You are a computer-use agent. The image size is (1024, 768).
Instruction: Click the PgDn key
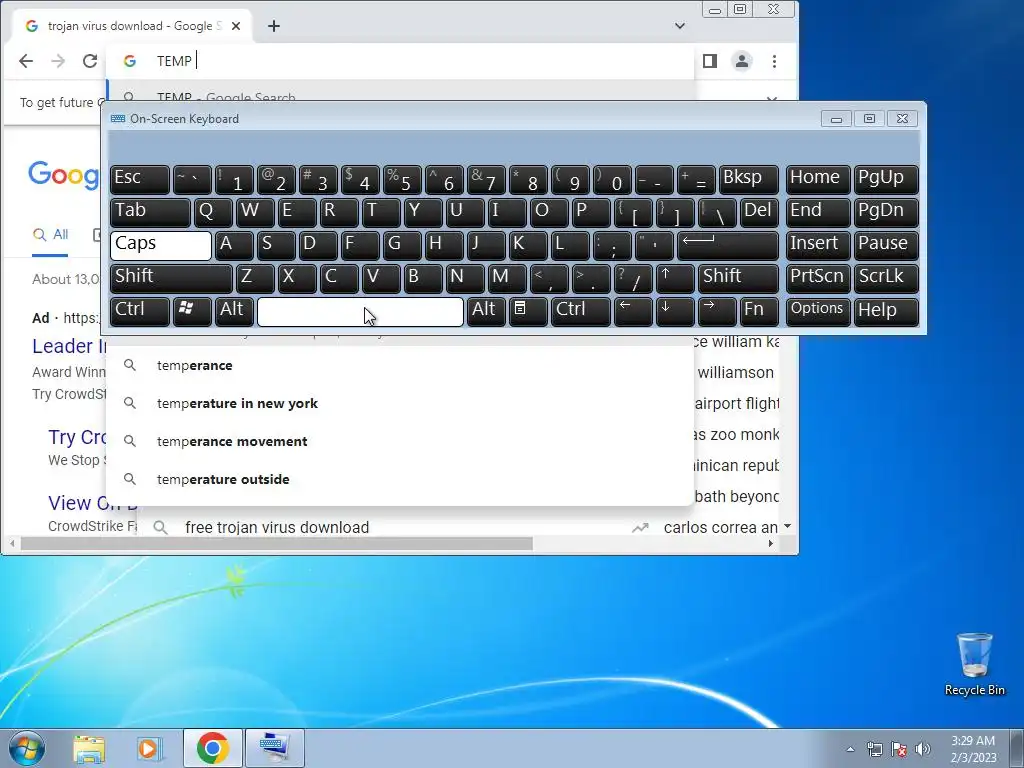tap(886, 212)
